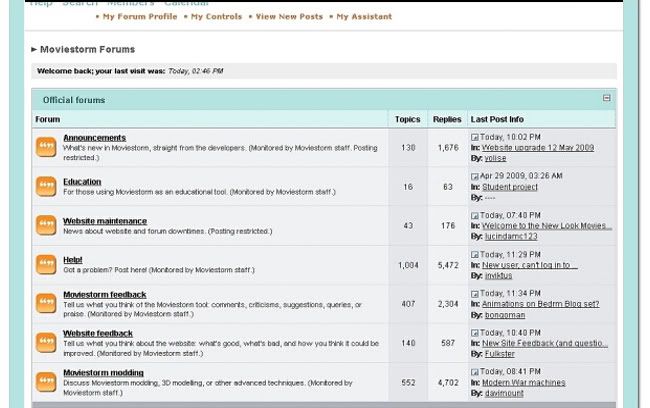Image resolution: width=650 pixels, height=408 pixels.
Task: Click the Last Post Info column header
Action: tap(497, 119)
